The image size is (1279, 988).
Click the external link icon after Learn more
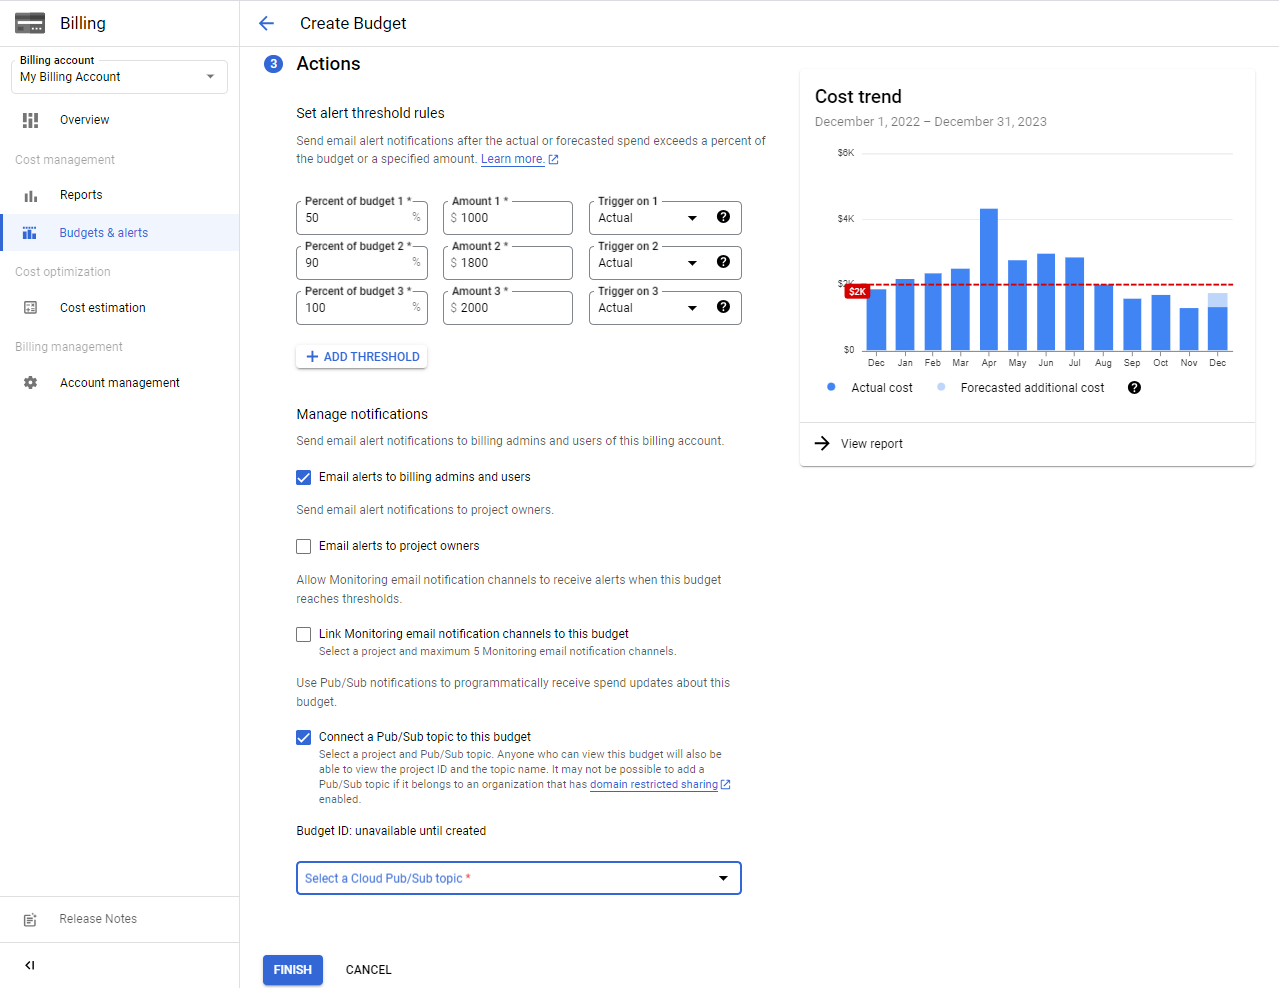pyautogui.click(x=553, y=160)
